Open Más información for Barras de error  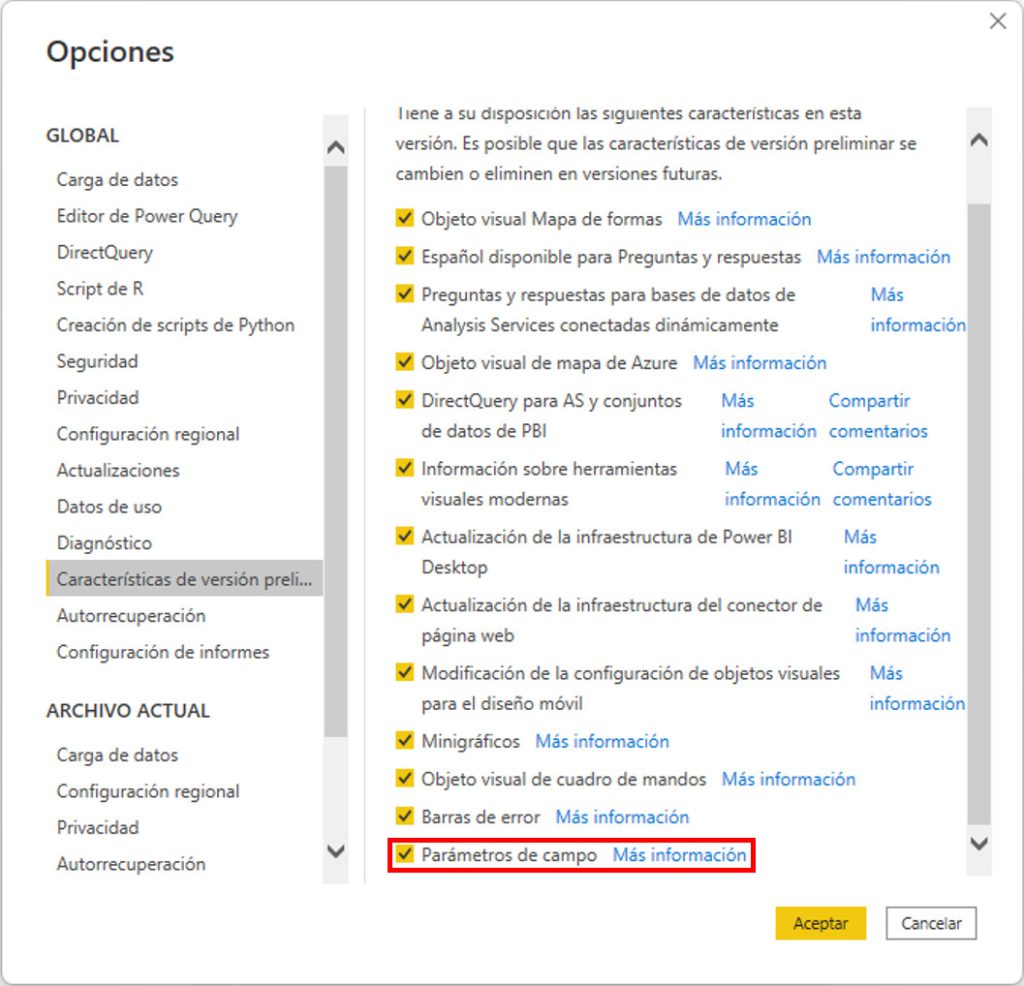click(x=622, y=817)
